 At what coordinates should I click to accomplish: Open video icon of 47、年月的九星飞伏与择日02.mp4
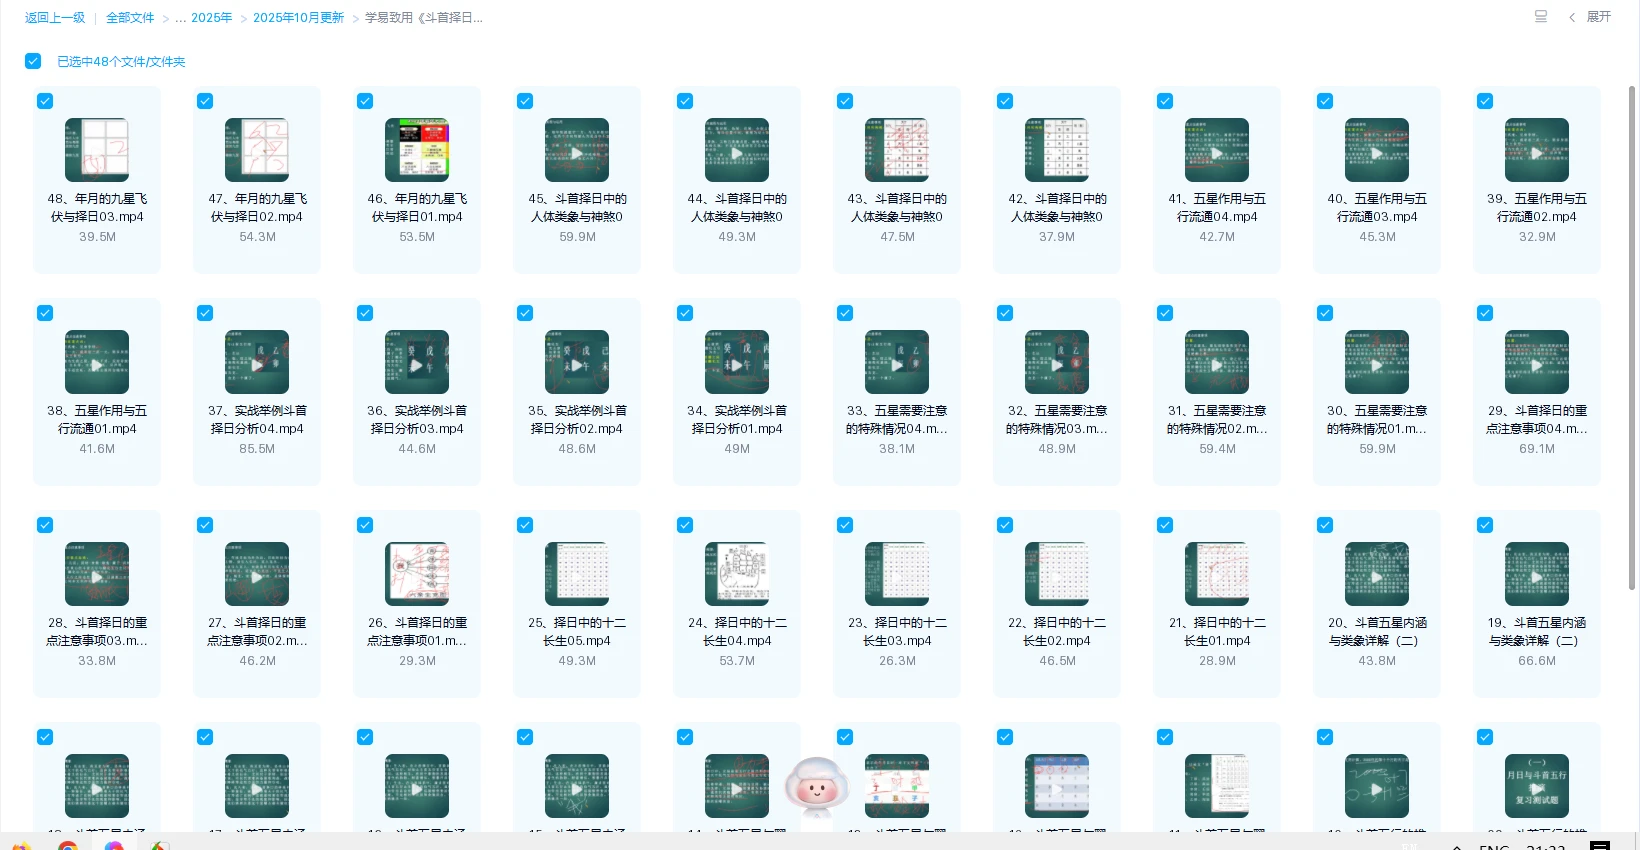coord(257,150)
